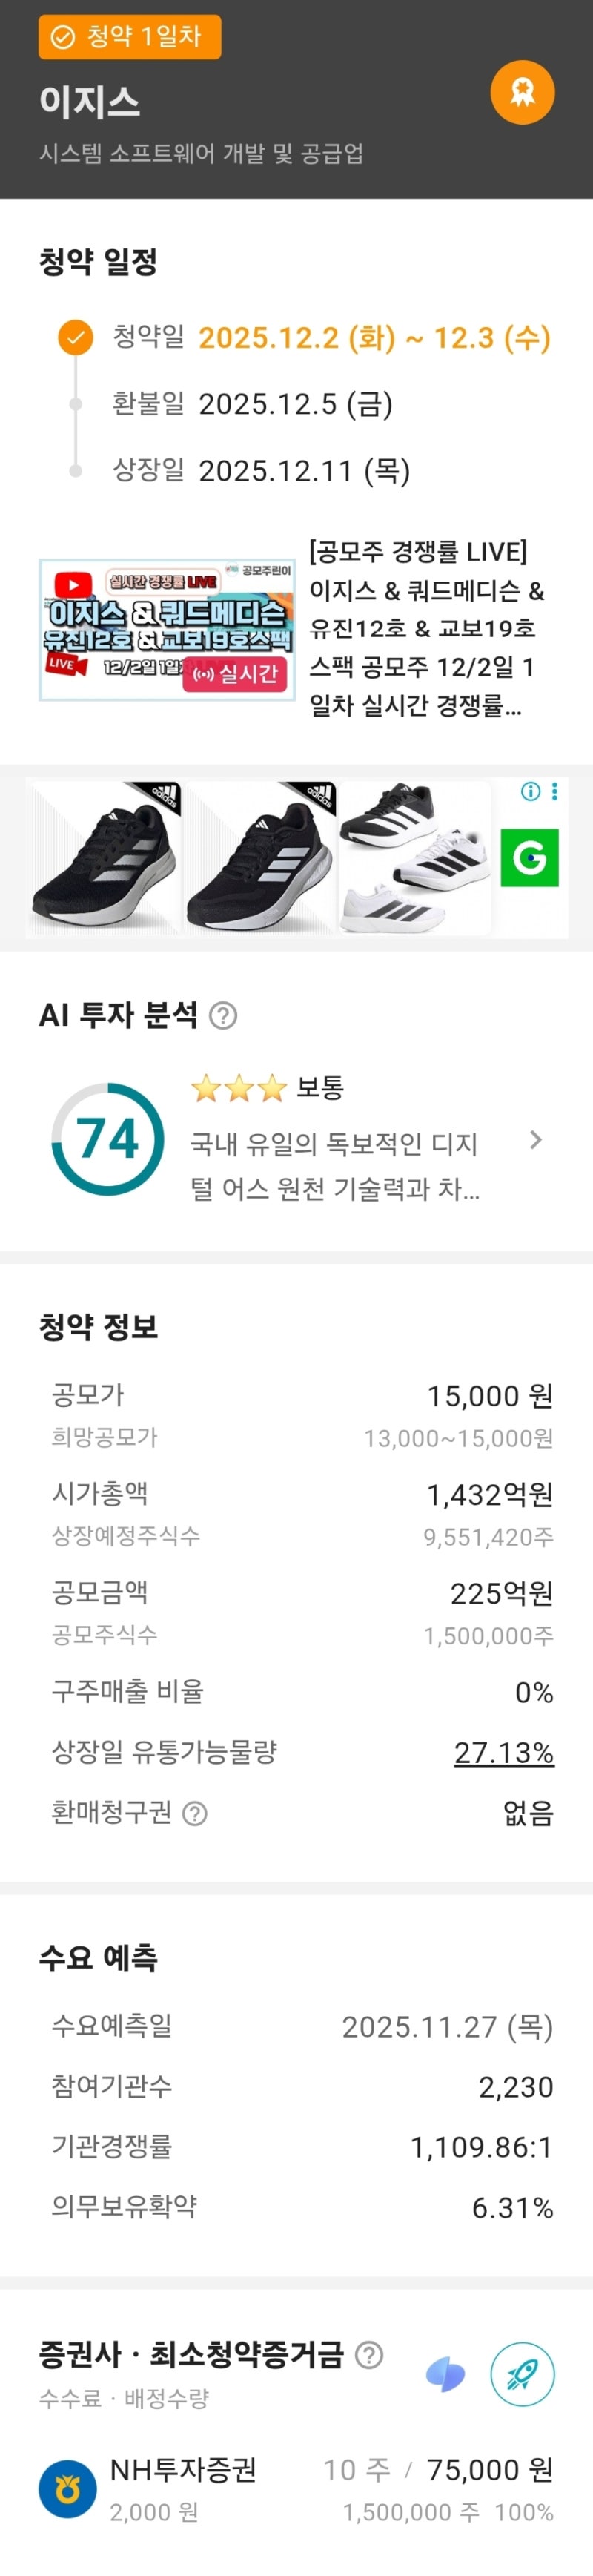
Task: Open help icon beside 증권사 최소청약증거금
Action: pyautogui.click(x=369, y=2355)
